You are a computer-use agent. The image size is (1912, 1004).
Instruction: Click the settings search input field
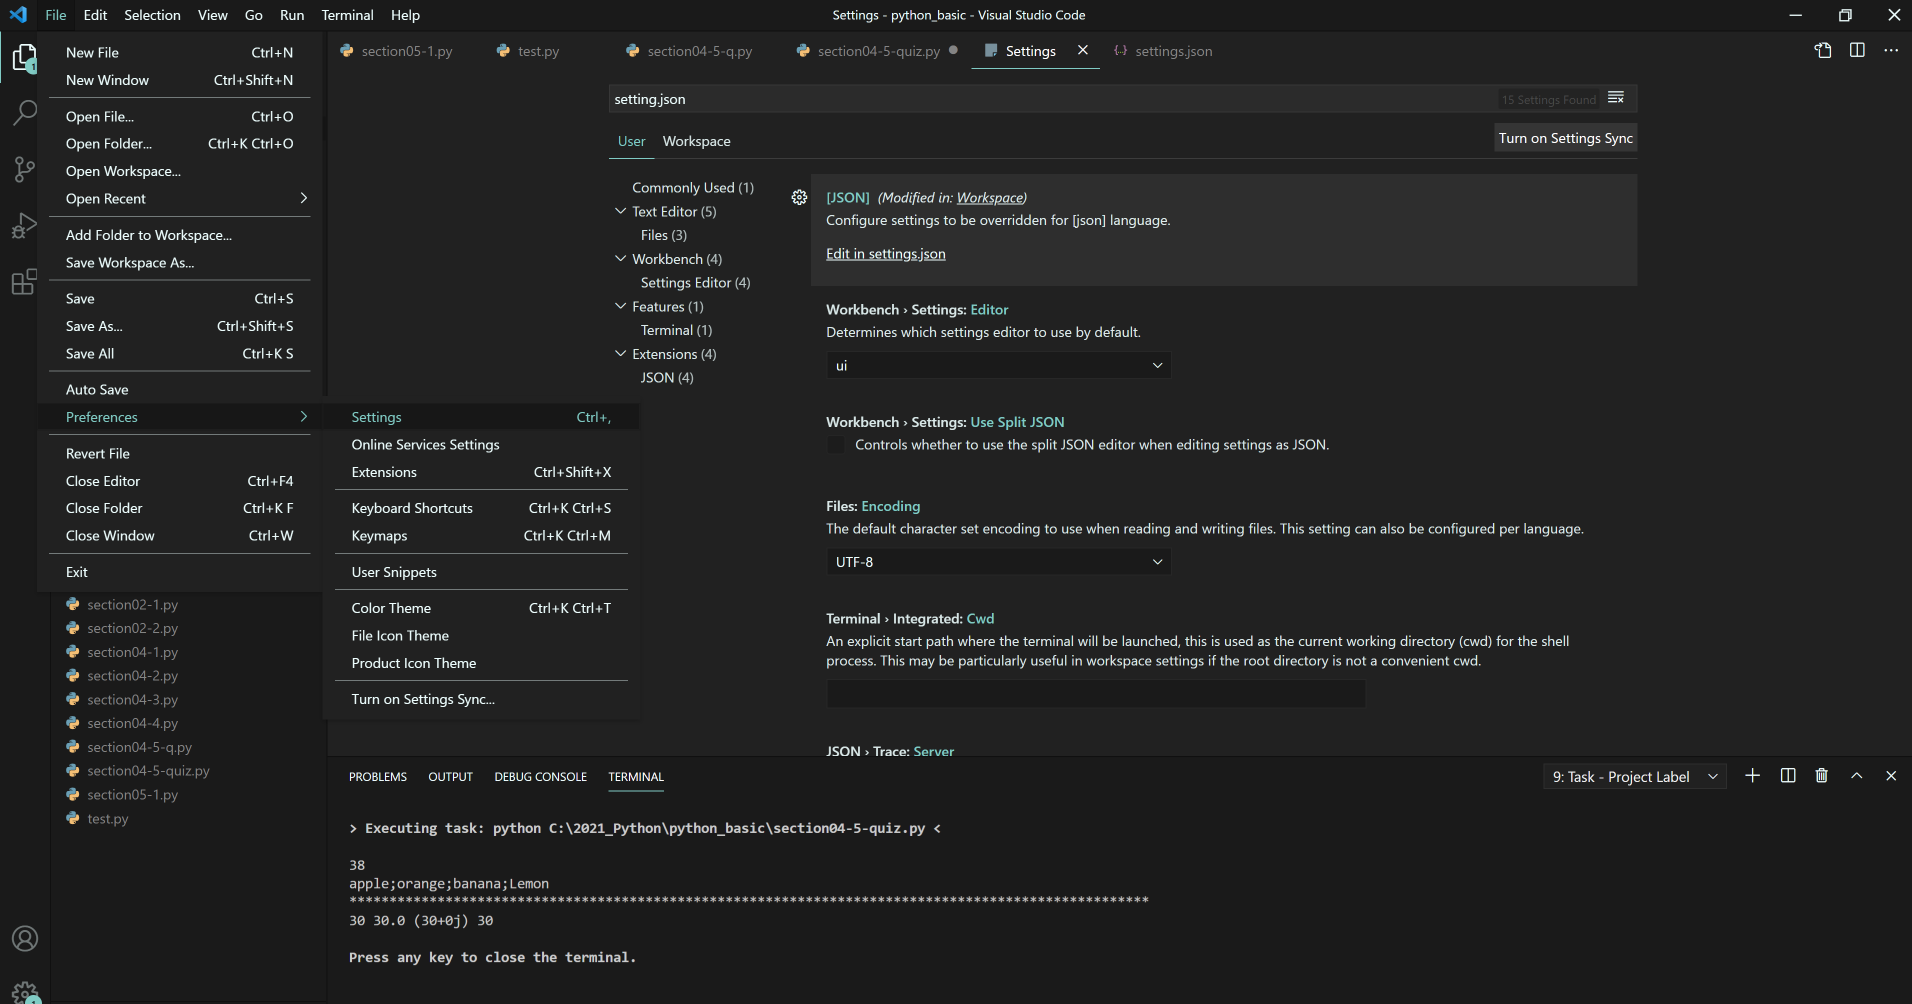coord(1050,99)
